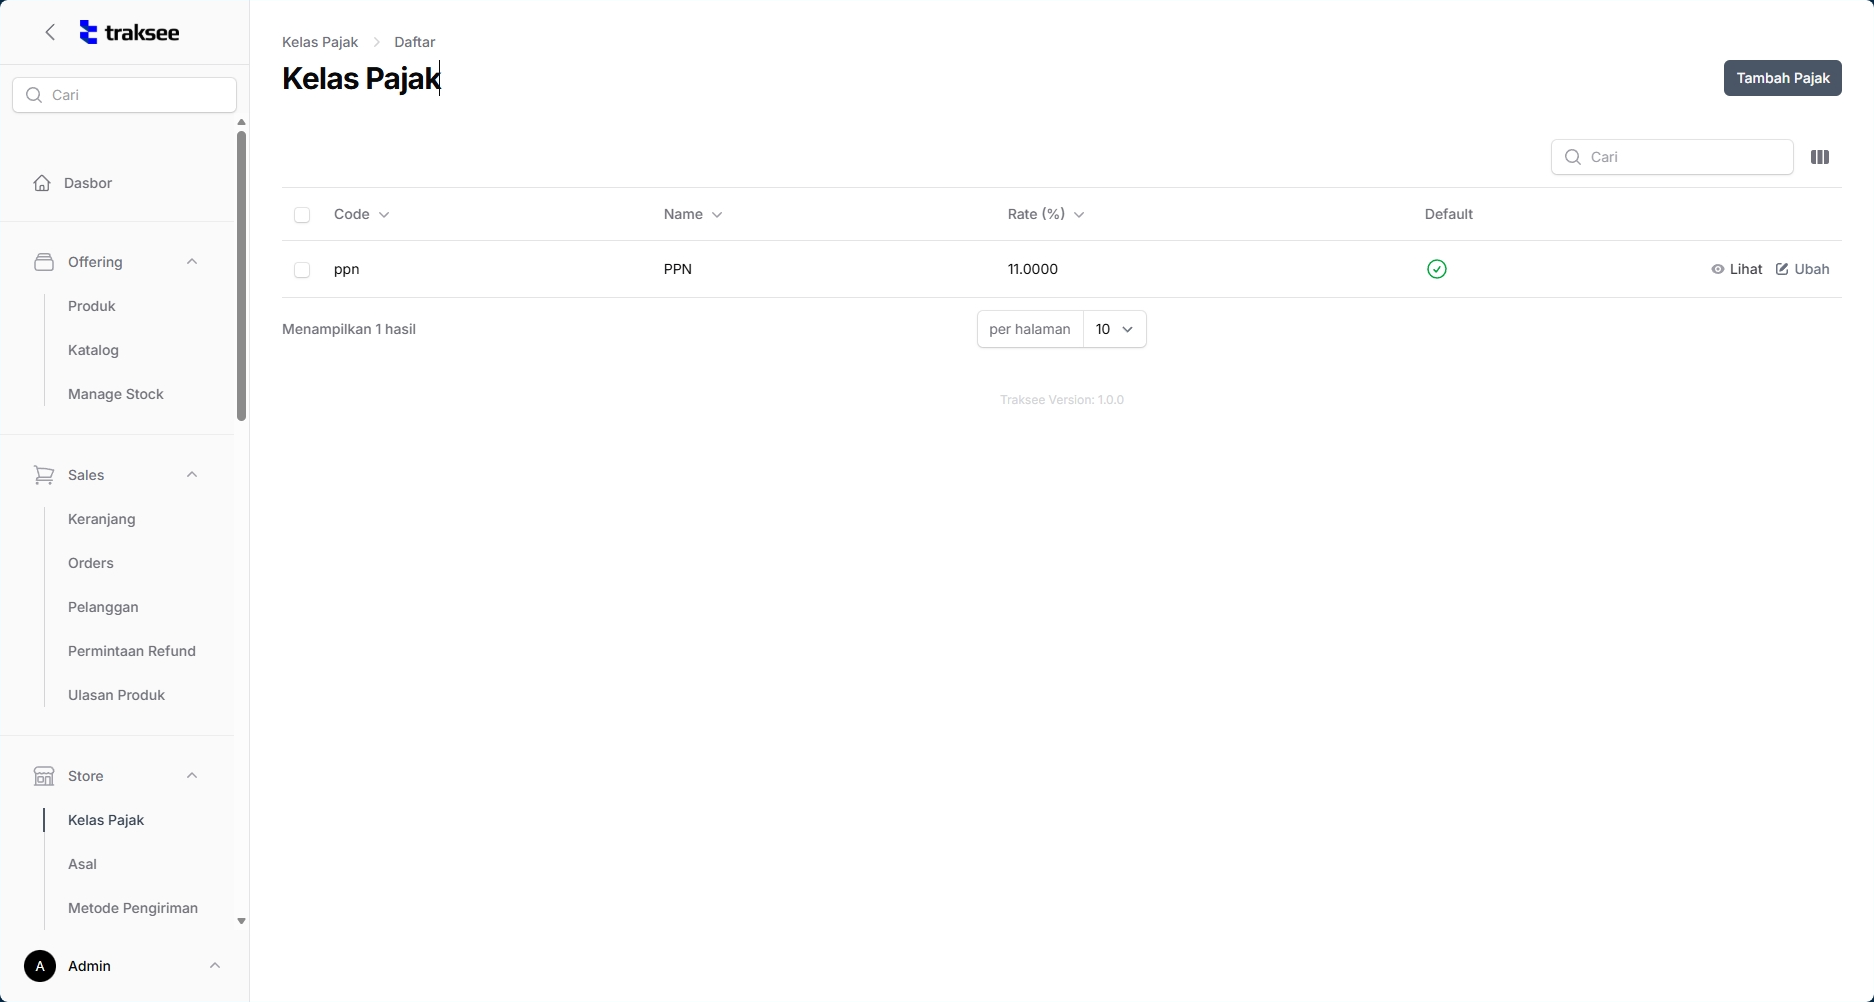Click the Sales cart icon
Viewport: 1874px width, 1002px height.
pos(44,475)
